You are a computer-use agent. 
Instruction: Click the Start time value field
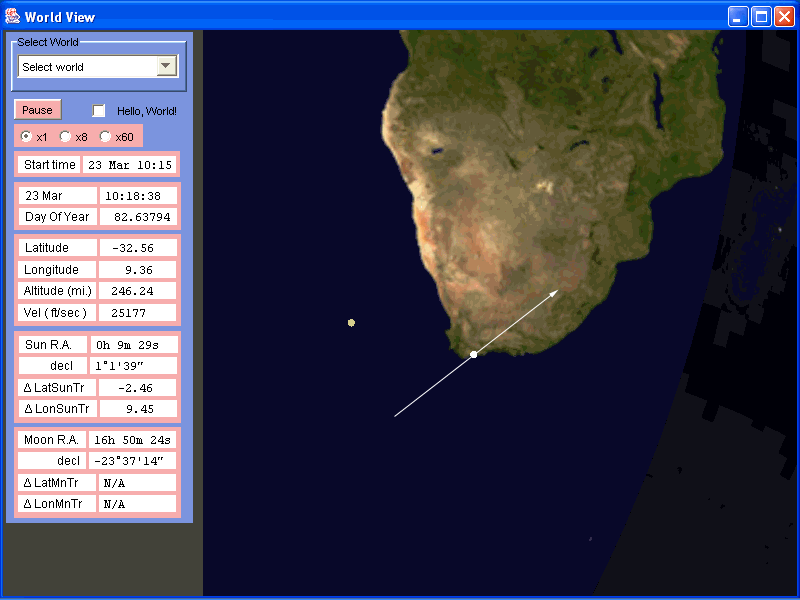point(129,165)
